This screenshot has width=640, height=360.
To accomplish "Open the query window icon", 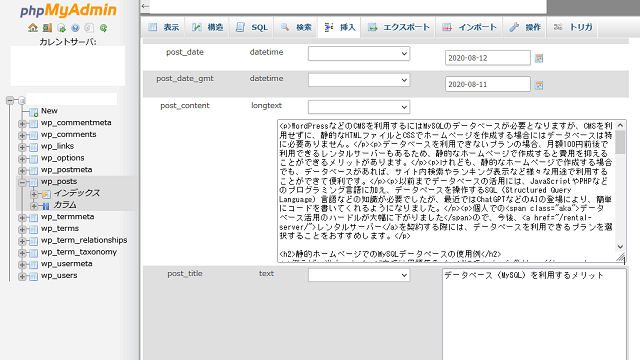I will point(61,28).
